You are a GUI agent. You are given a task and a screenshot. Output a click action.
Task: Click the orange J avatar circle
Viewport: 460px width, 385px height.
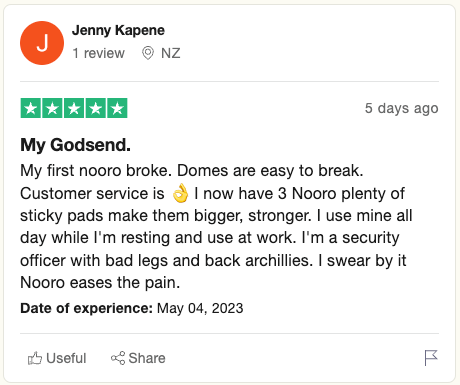click(x=42, y=43)
